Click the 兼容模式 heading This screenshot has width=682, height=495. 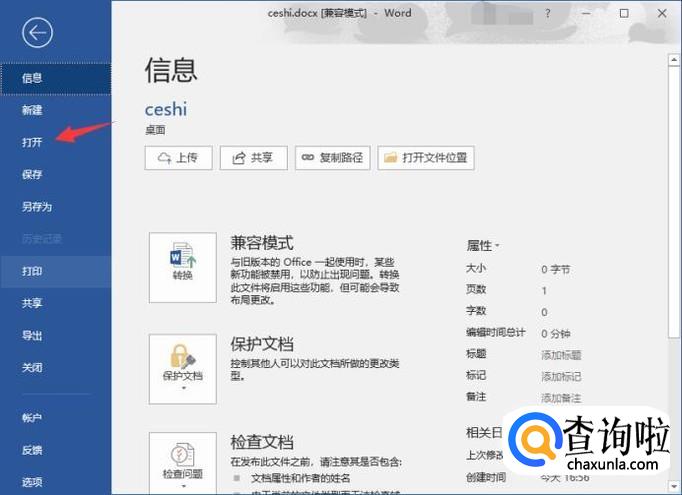[262, 243]
